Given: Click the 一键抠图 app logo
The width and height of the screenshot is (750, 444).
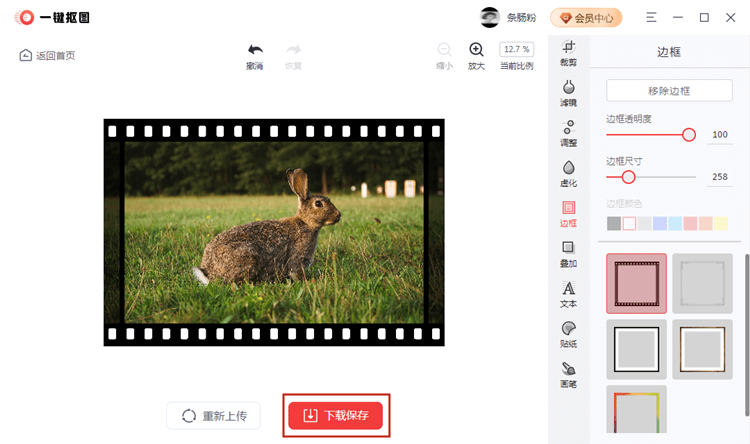Looking at the screenshot, I should (52, 18).
